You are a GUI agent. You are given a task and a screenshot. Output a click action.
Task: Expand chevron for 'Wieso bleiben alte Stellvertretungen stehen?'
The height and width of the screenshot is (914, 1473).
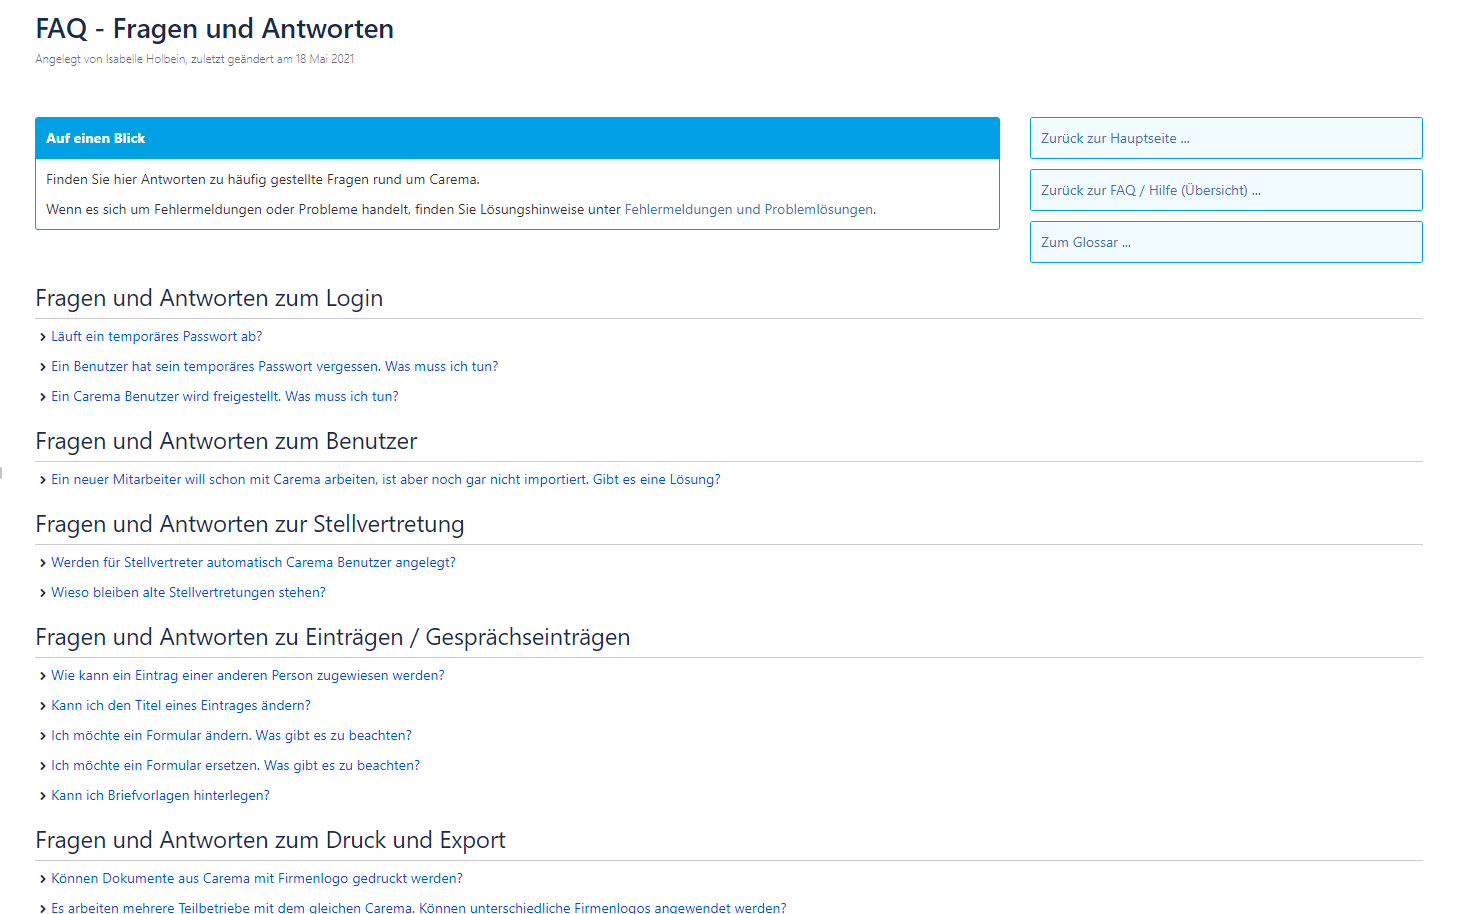(43, 594)
